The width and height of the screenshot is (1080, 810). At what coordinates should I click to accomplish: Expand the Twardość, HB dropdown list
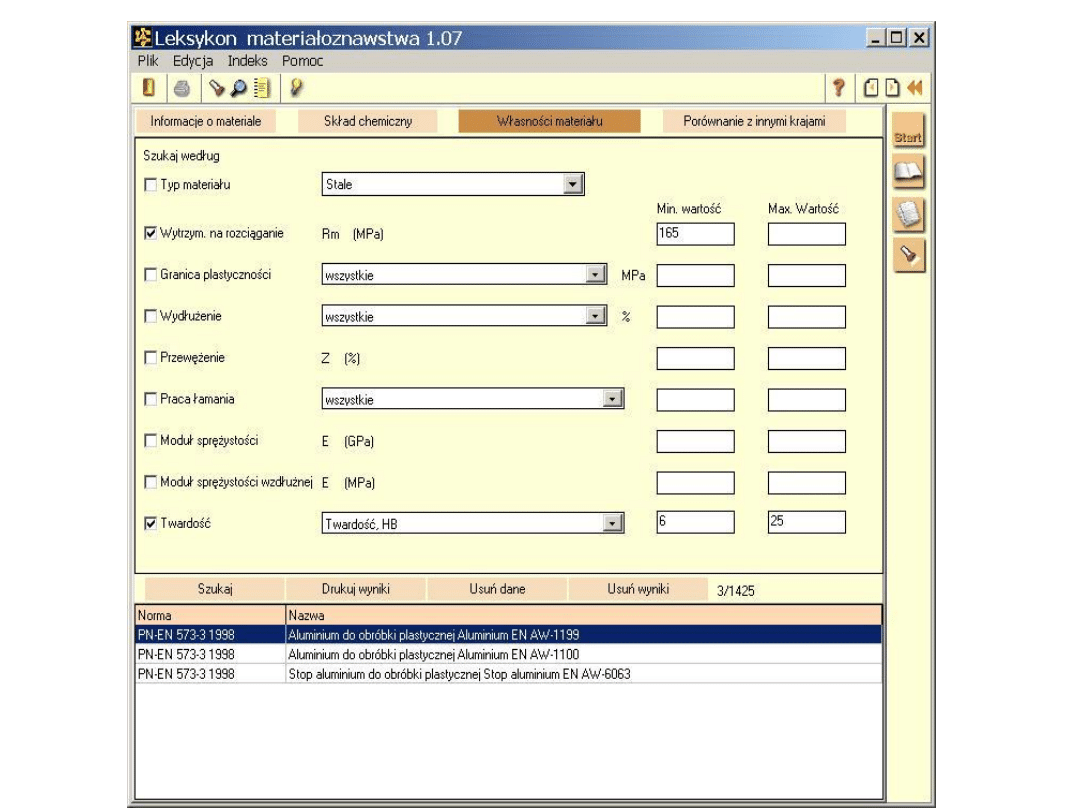pyautogui.click(x=612, y=523)
